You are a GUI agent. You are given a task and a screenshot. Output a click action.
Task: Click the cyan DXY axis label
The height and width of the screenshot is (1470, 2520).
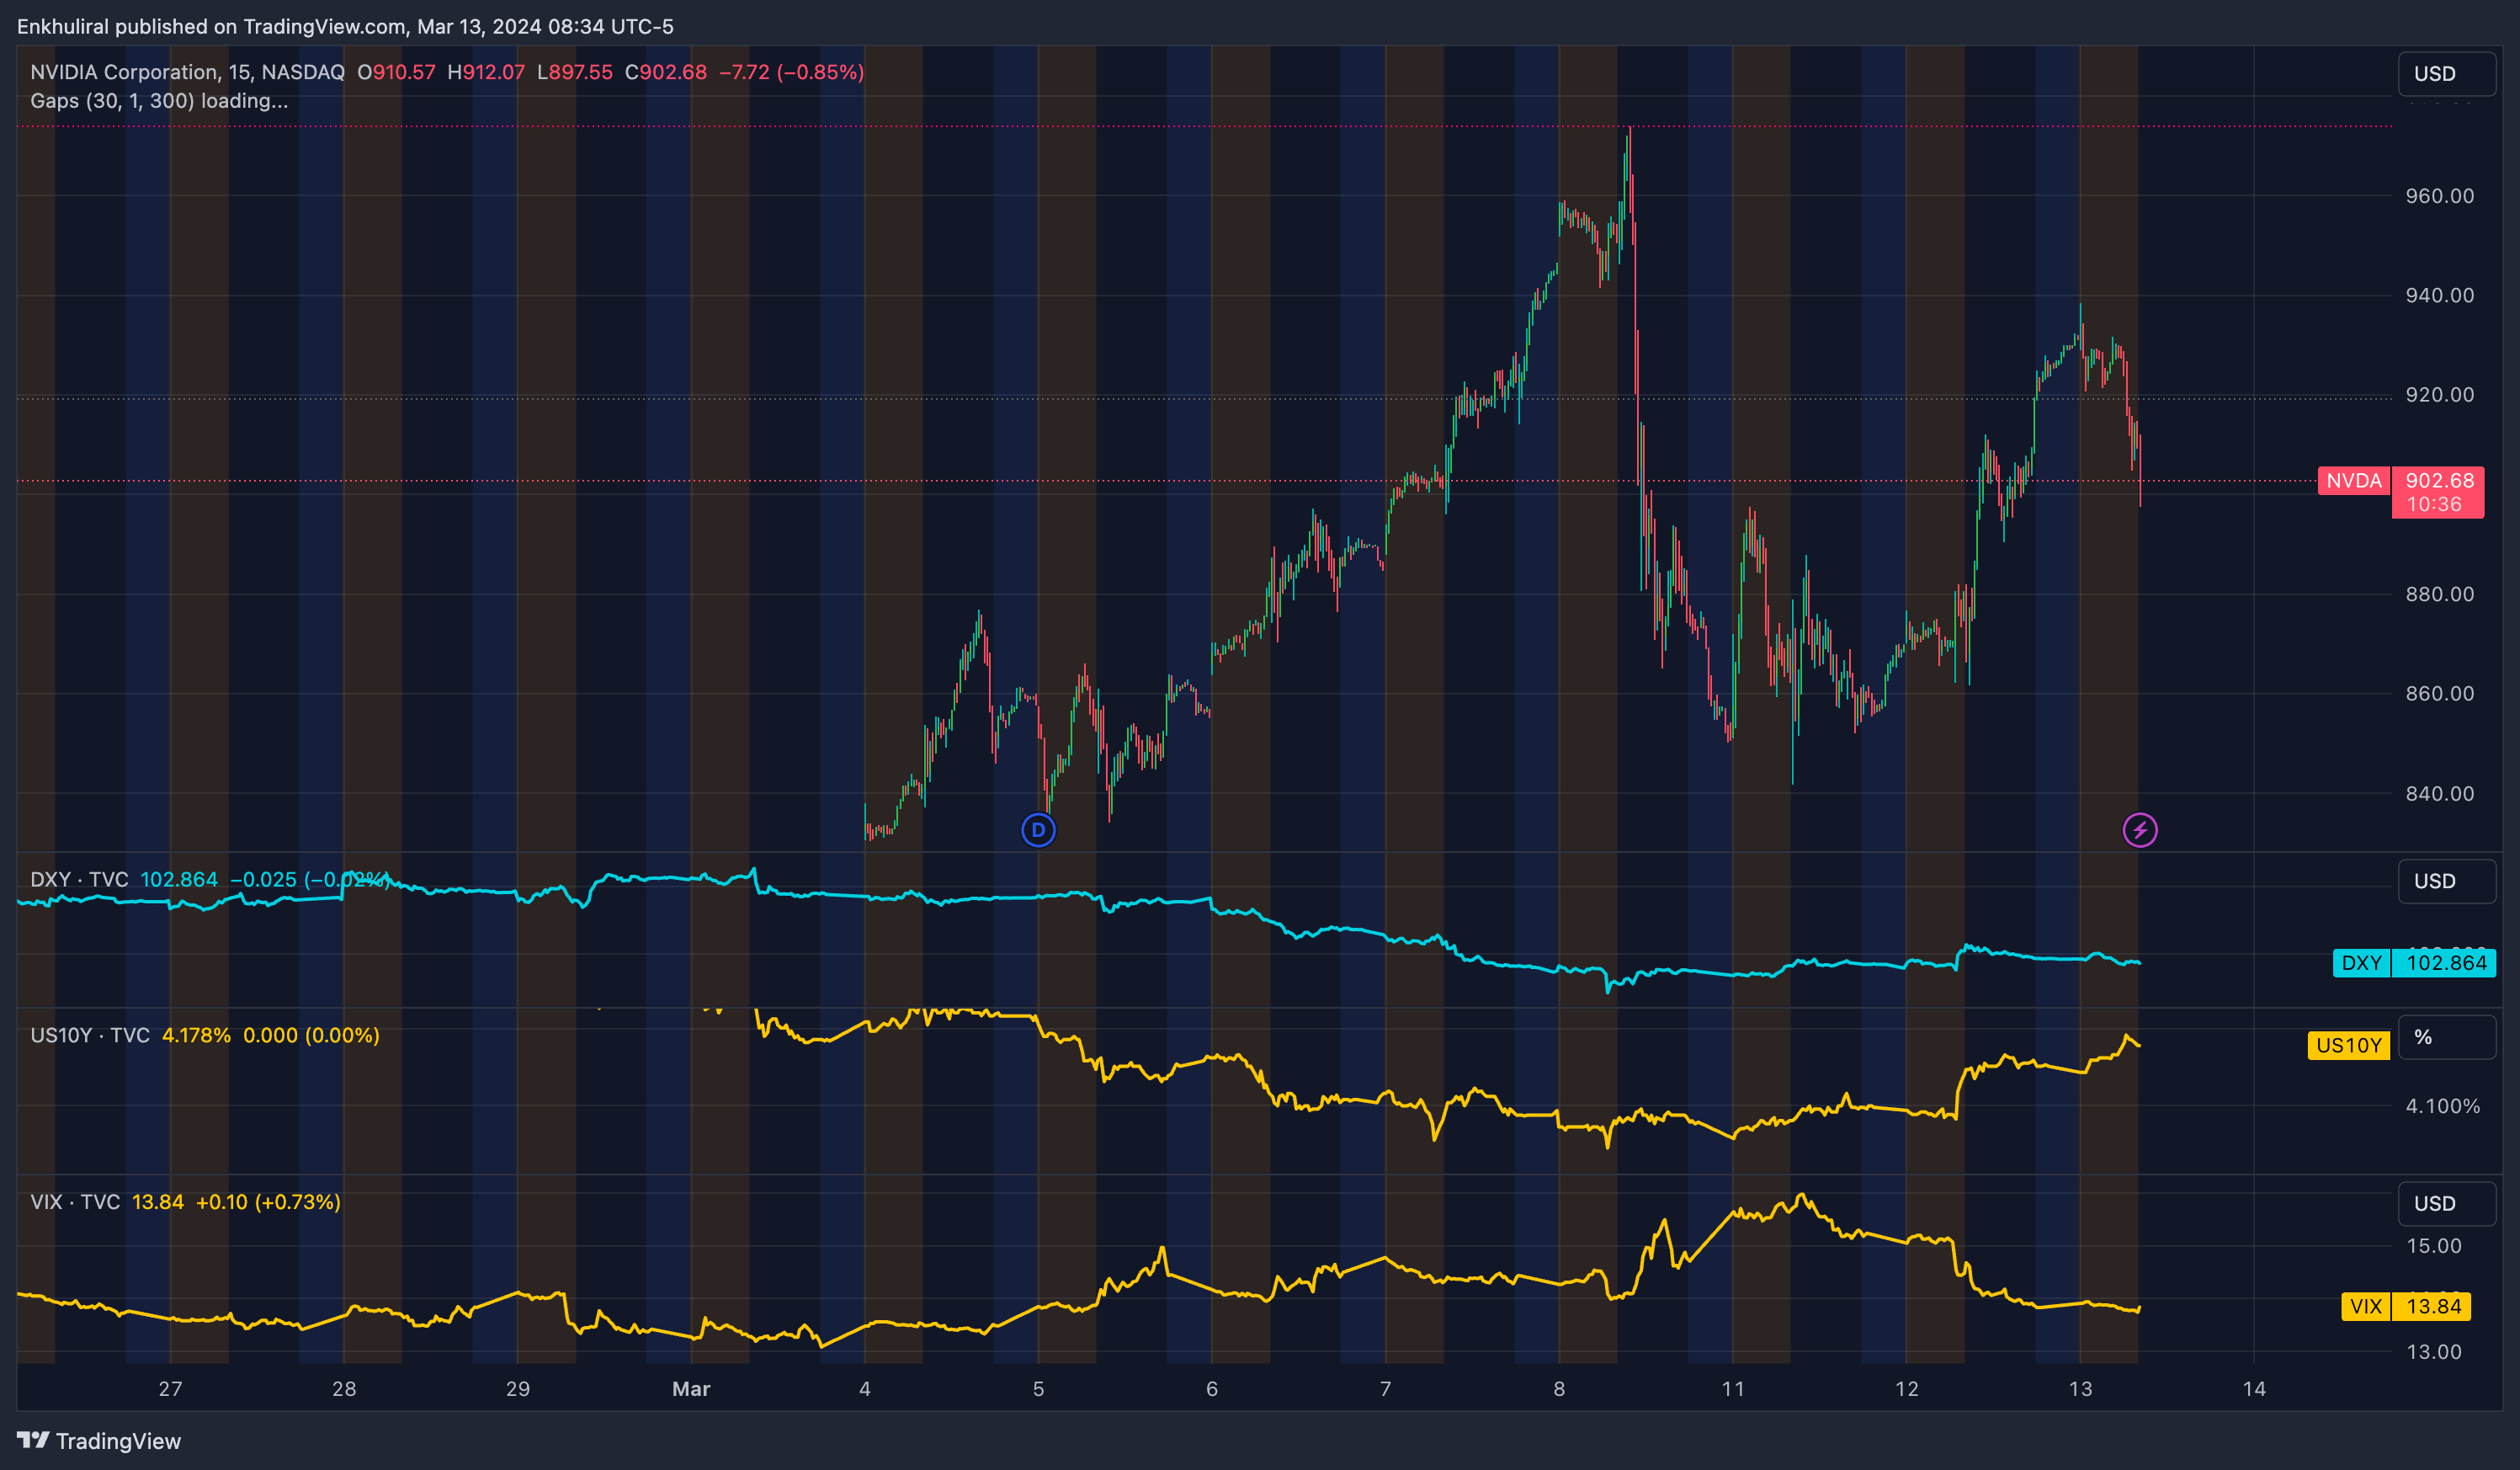point(2361,963)
